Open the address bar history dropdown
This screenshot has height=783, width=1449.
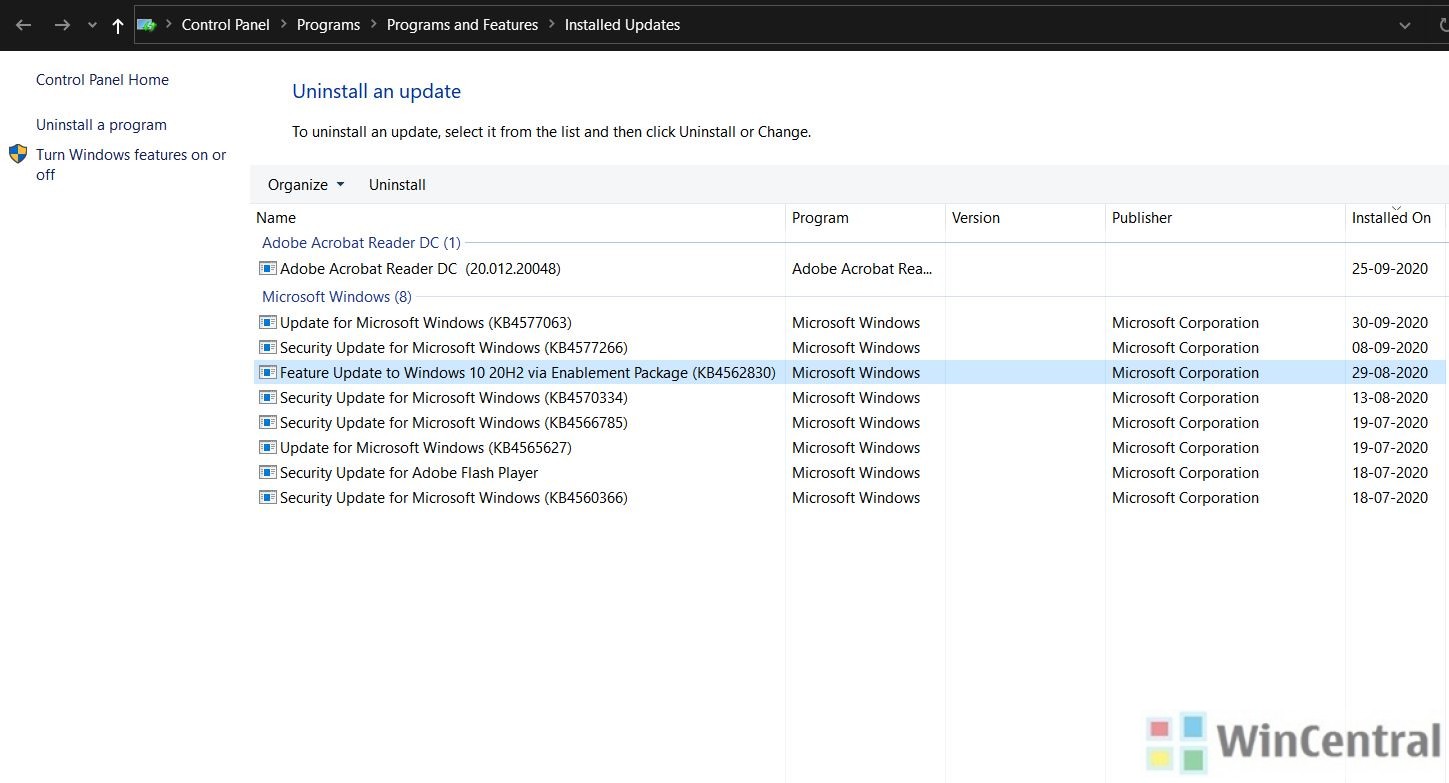1405,25
